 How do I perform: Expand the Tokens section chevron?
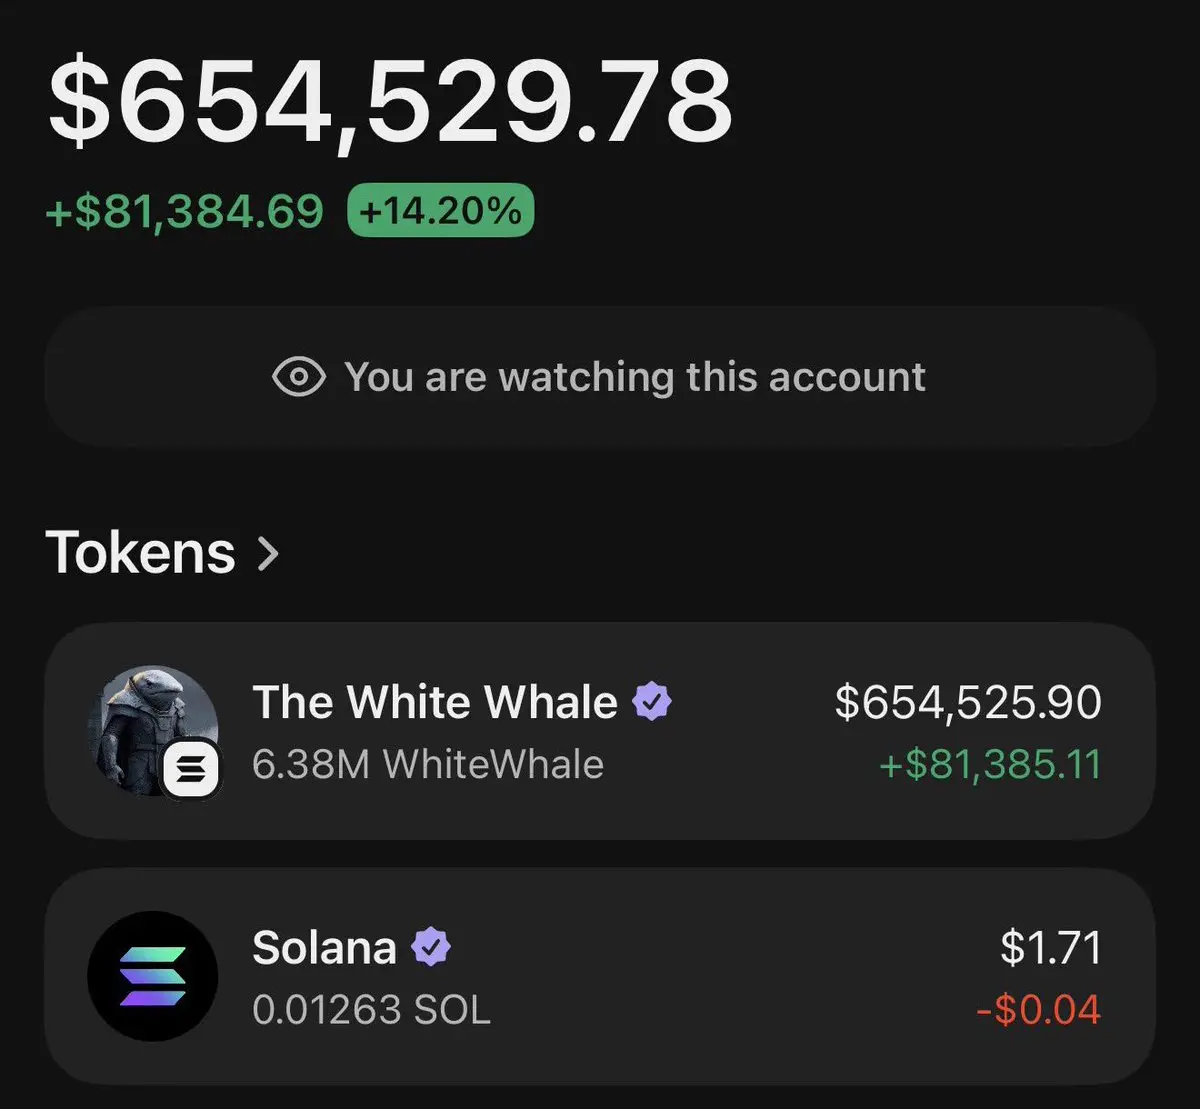pyautogui.click(x=267, y=553)
